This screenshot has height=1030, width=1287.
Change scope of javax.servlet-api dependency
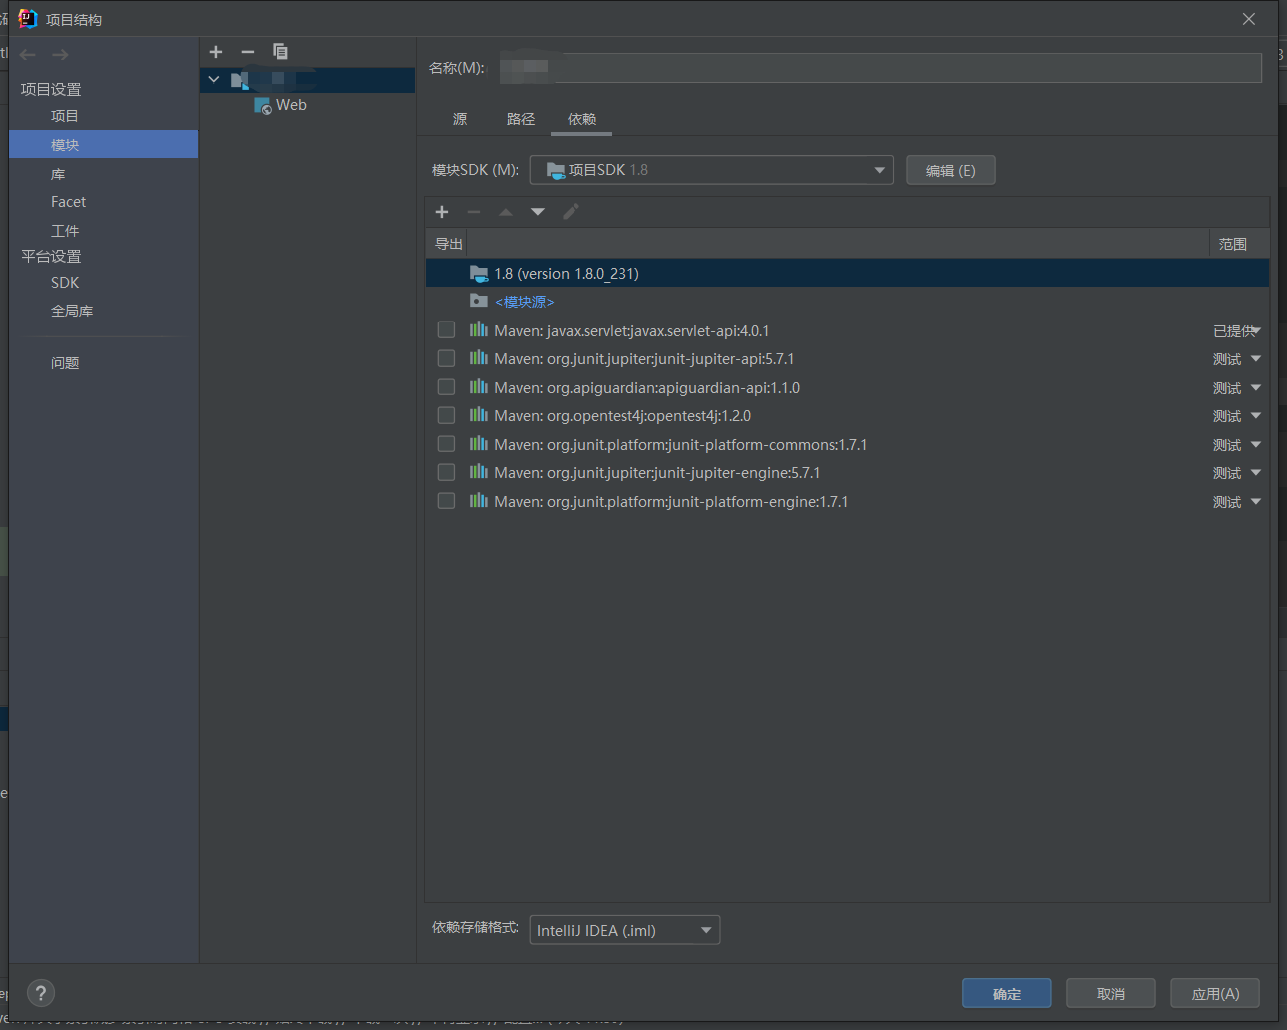[x=1238, y=331]
